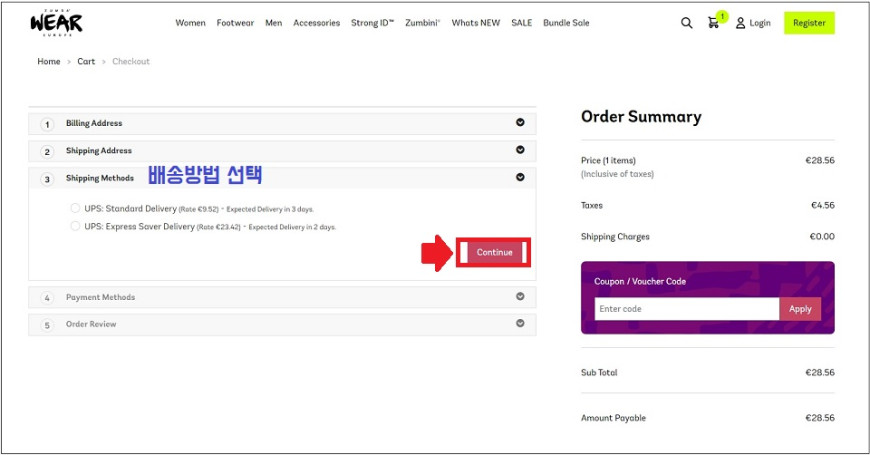
Task: Open the Footwear menu
Action: click(235, 23)
